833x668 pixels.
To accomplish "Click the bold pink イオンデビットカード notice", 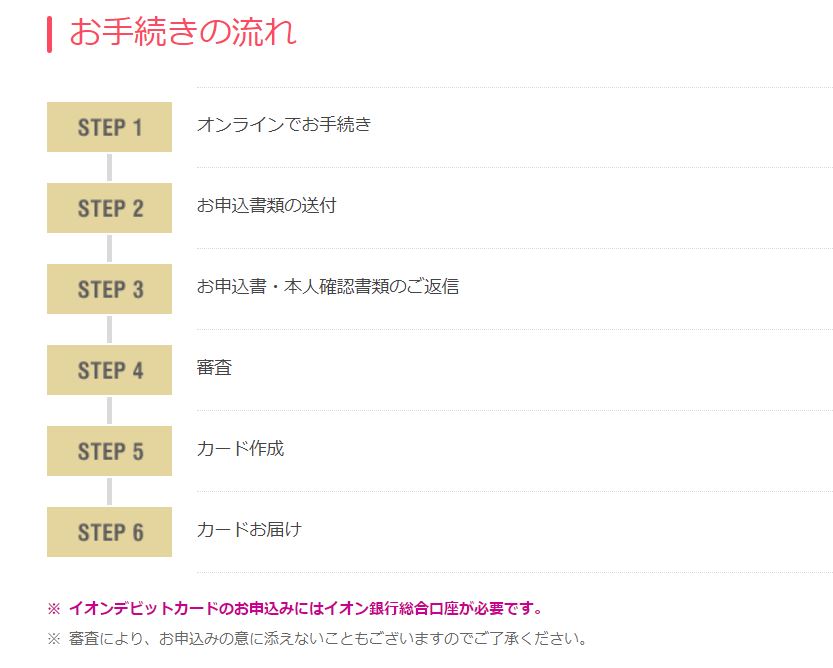I will (305, 608).
